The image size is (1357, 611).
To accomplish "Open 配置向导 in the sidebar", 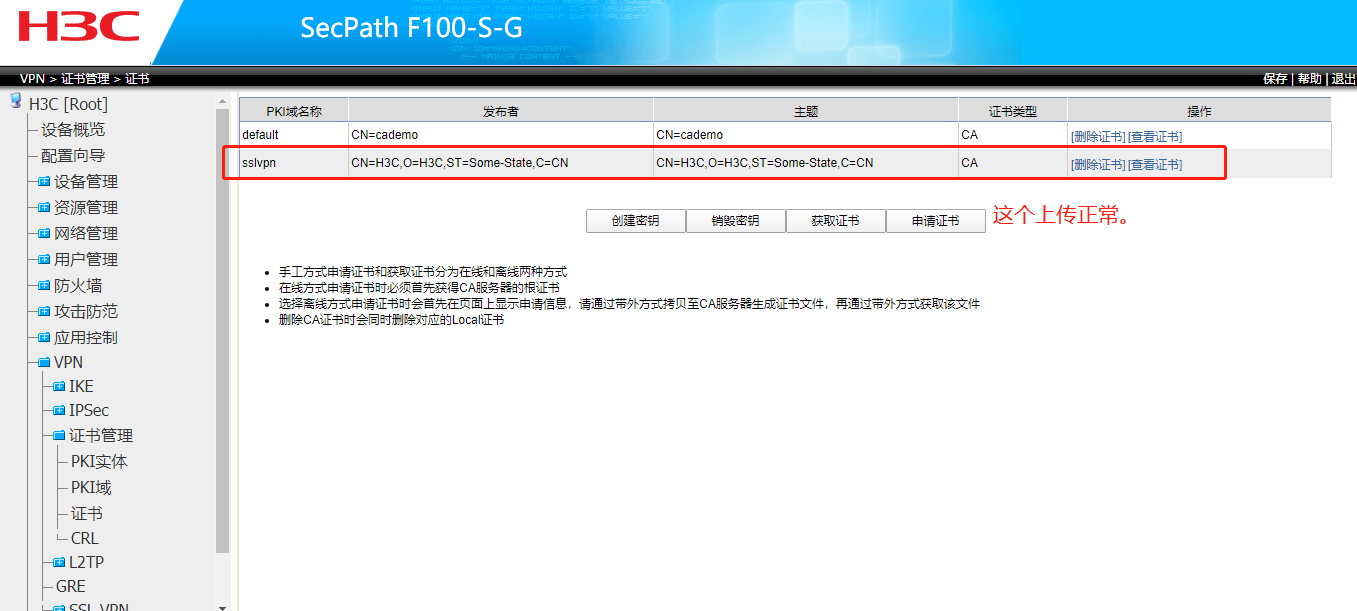I will coord(73,156).
